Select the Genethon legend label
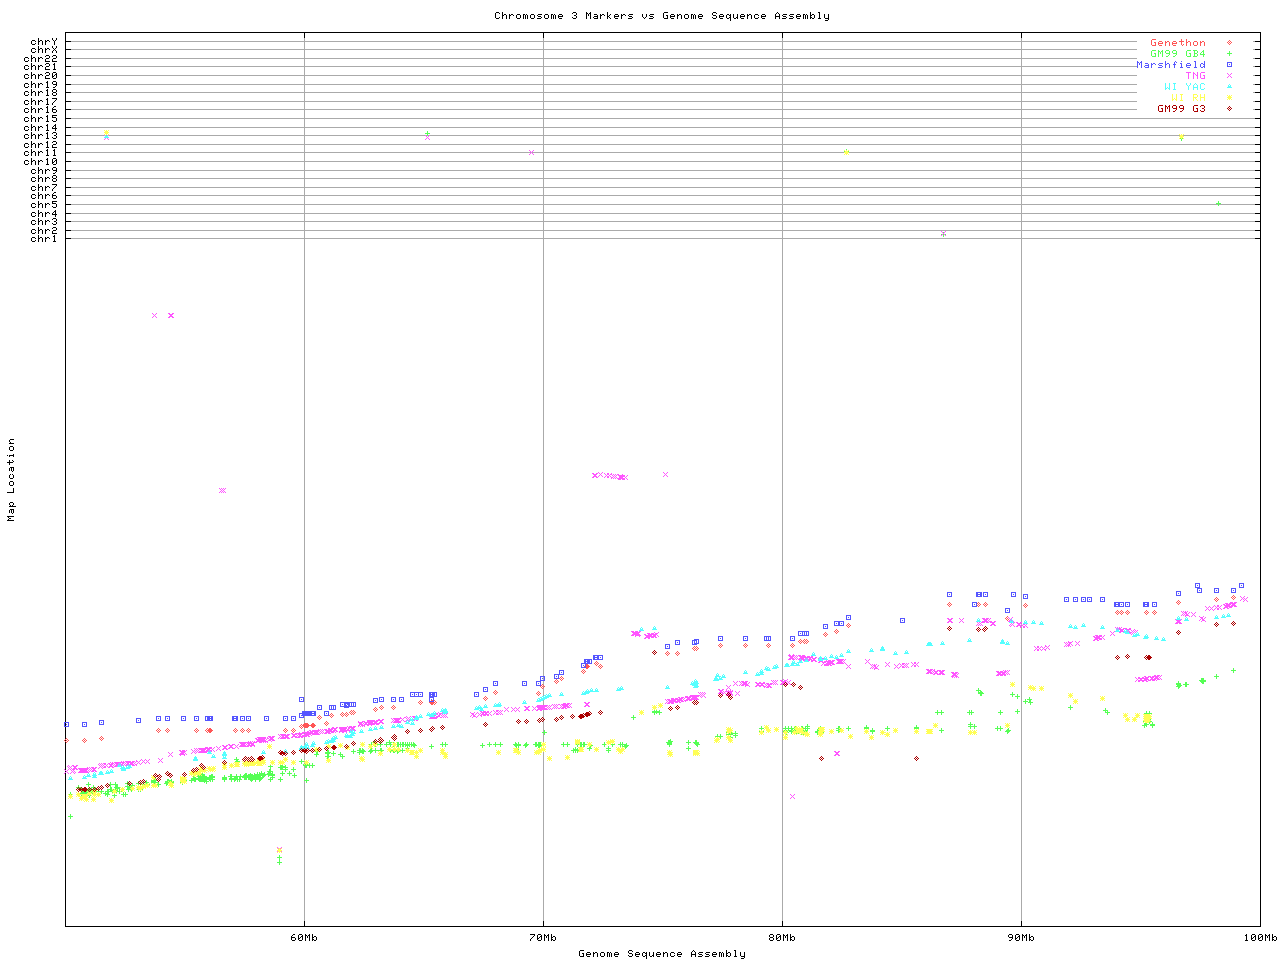This screenshot has height=960, width=1280. [x=1177, y=43]
